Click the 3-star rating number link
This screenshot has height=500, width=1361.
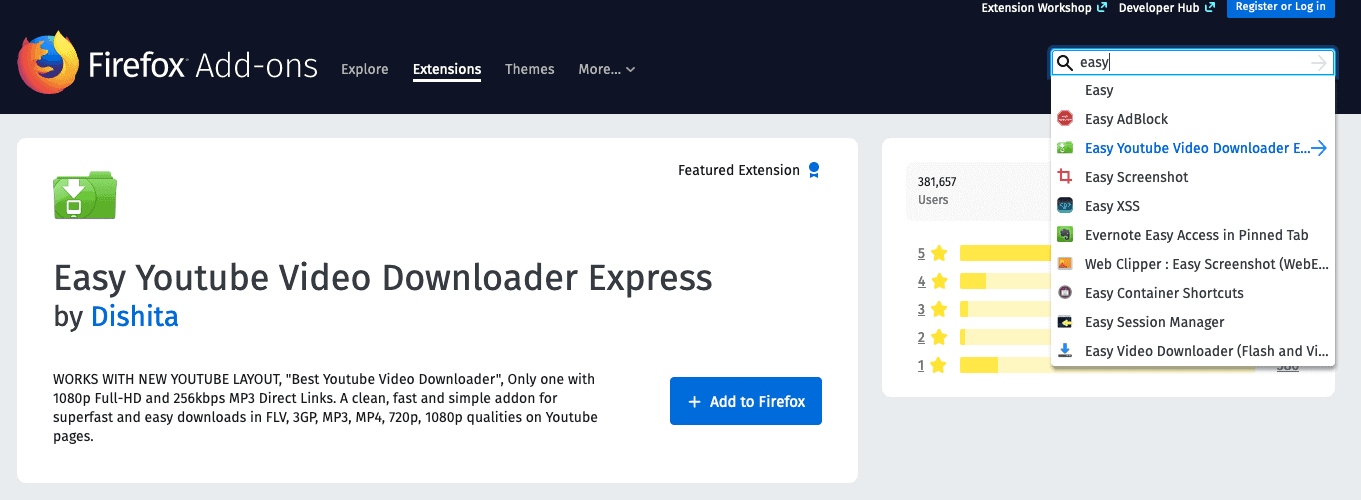921,309
